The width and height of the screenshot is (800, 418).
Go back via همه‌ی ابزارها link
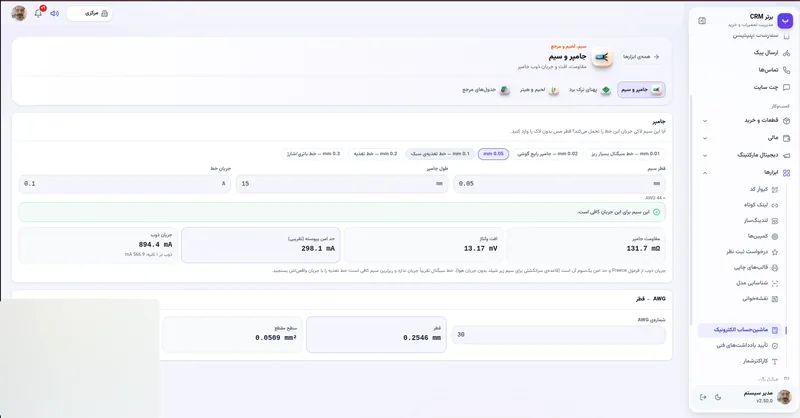coord(641,57)
